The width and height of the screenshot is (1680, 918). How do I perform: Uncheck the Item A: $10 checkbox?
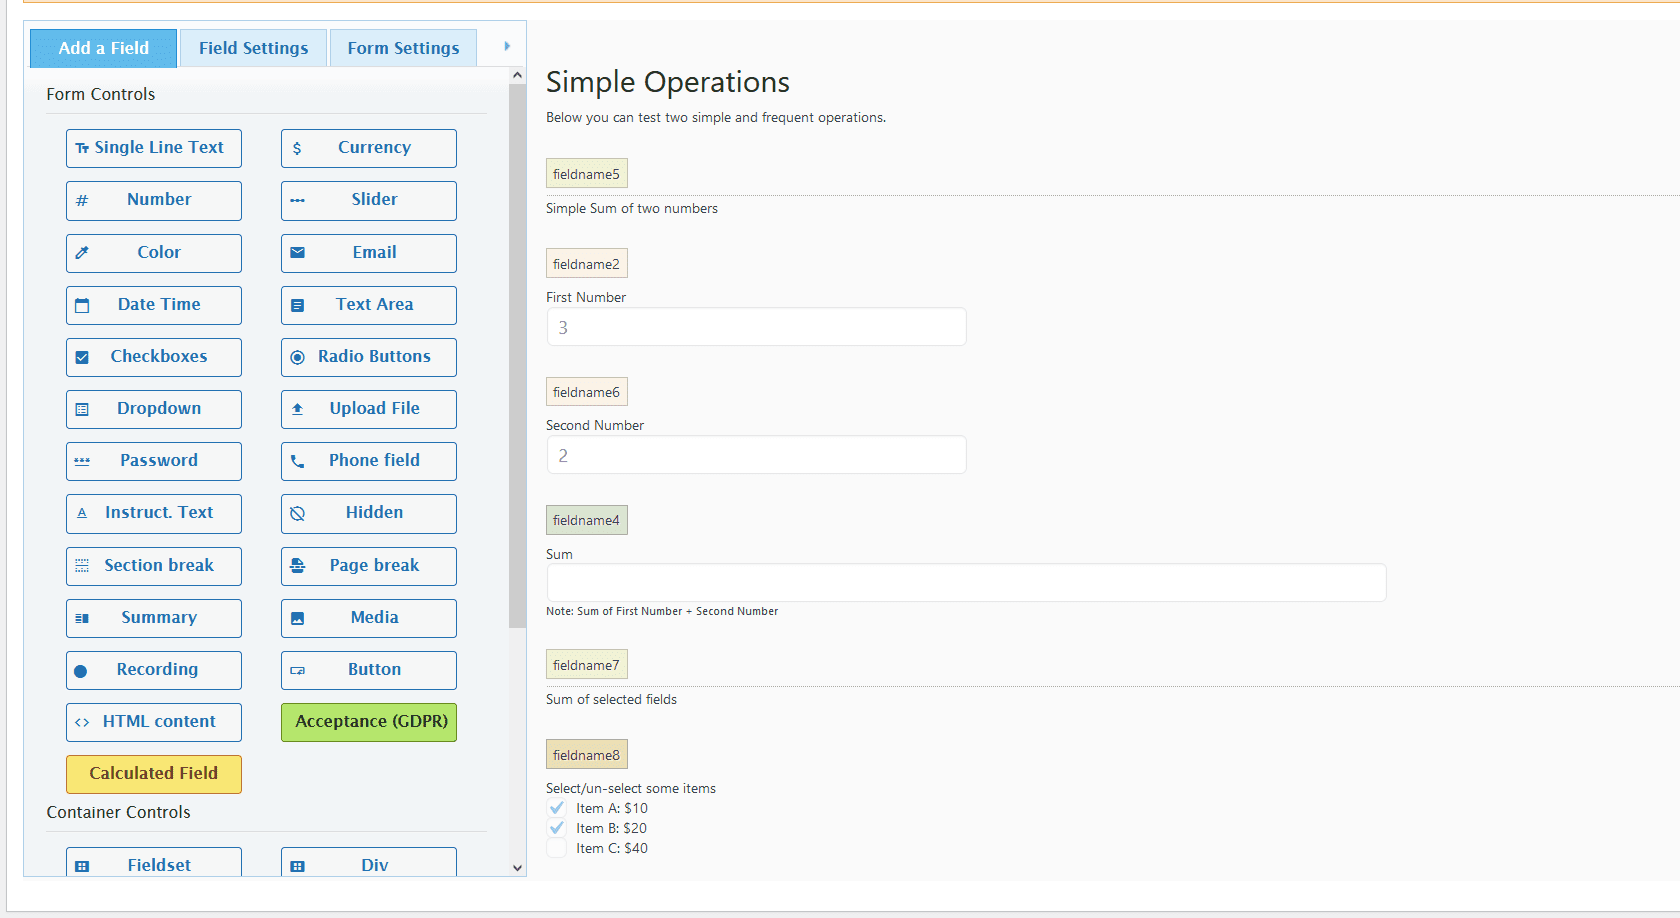click(x=557, y=808)
